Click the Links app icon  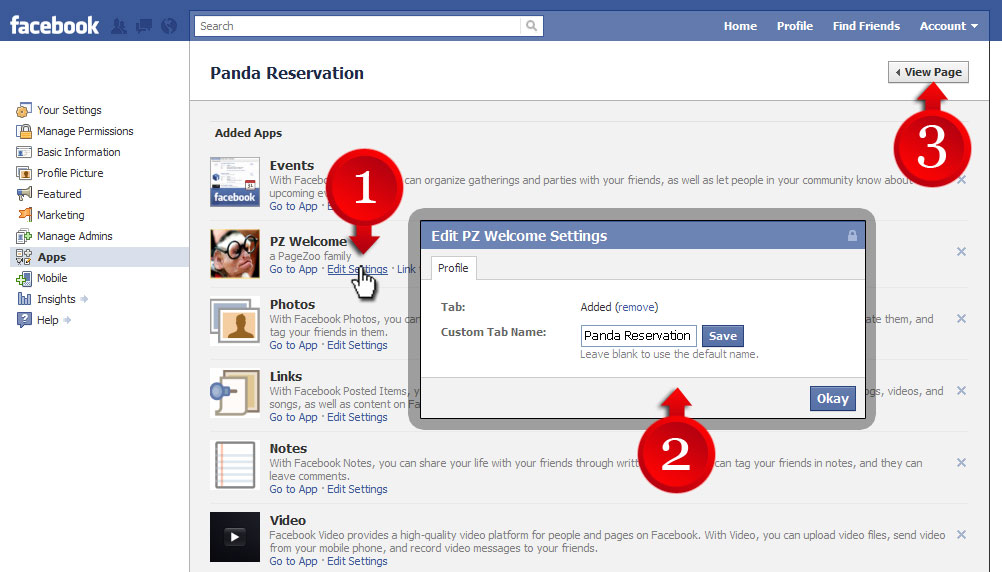(235, 393)
